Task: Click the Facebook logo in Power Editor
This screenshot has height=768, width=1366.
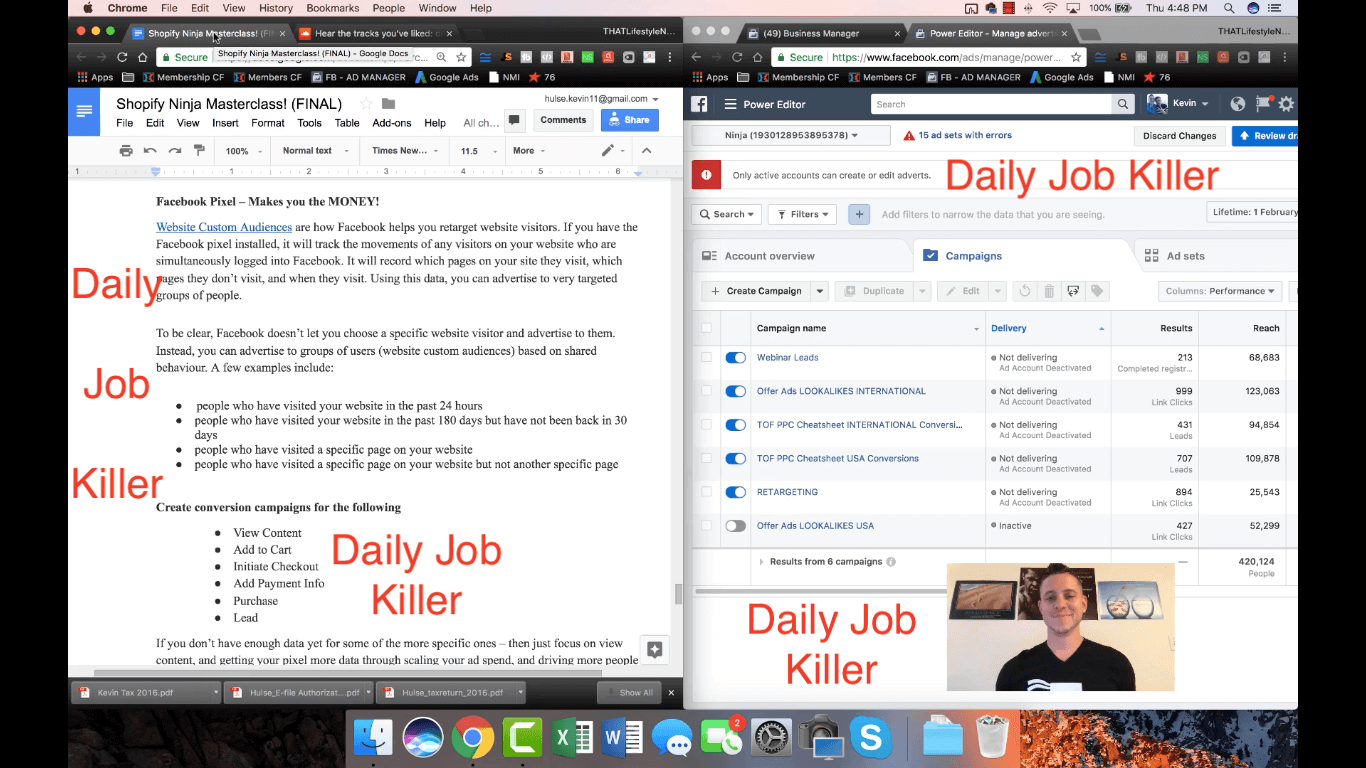Action: coord(700,104)
